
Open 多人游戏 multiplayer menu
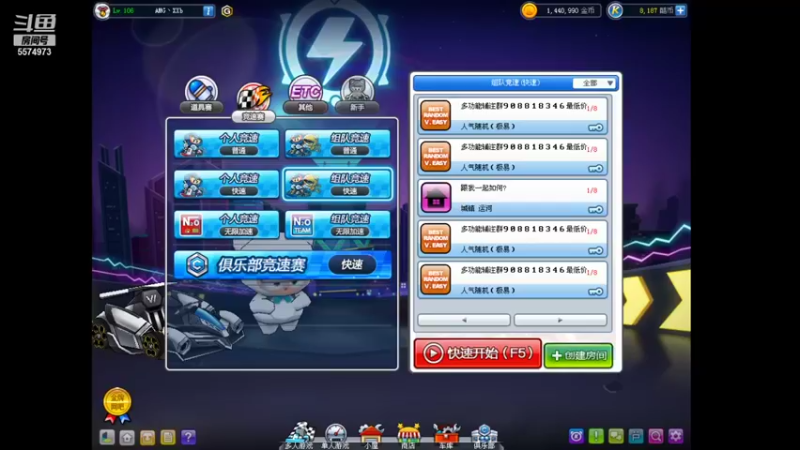pos(299,435)
